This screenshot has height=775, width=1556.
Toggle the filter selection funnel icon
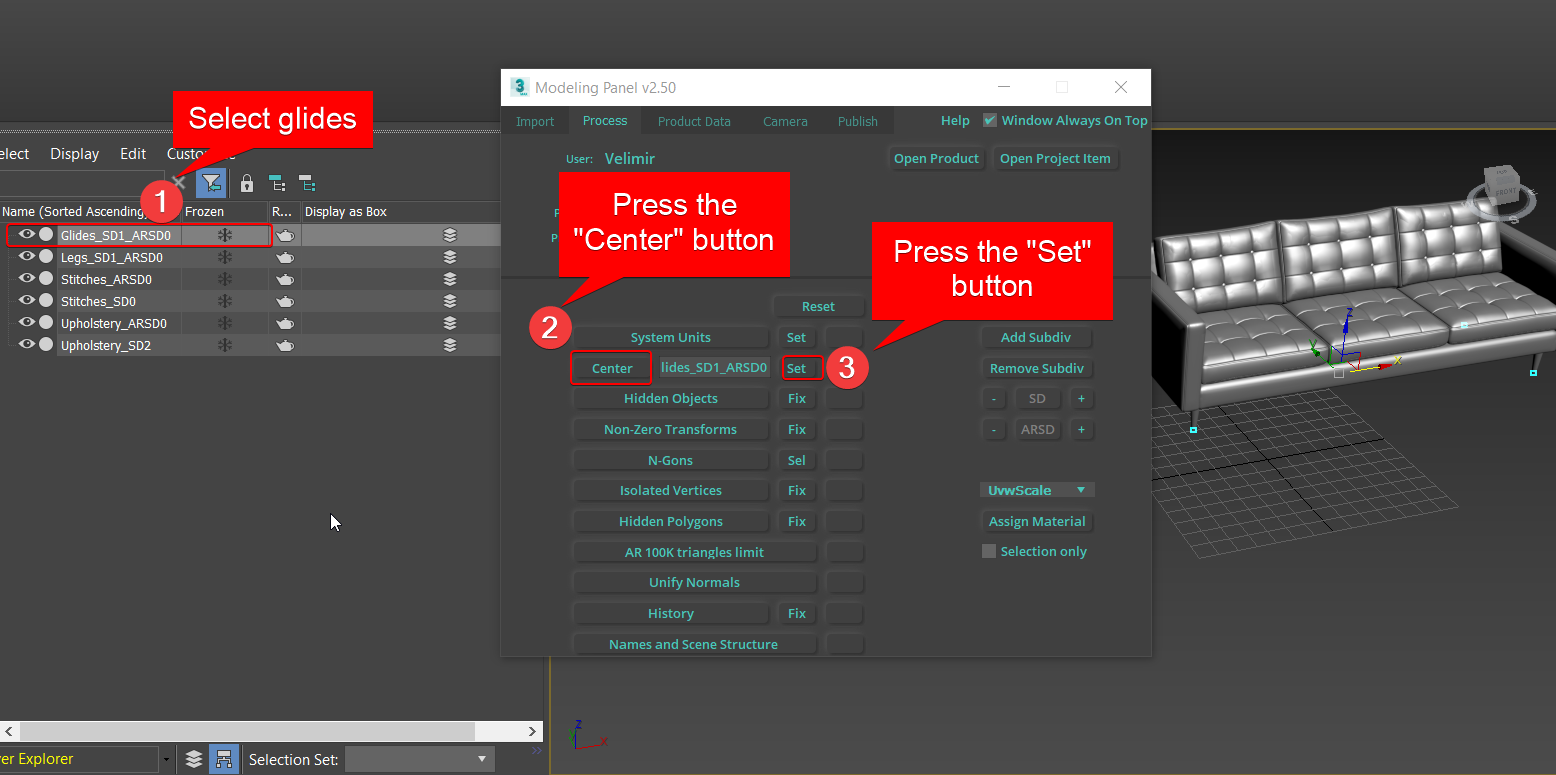coord(211,183)
